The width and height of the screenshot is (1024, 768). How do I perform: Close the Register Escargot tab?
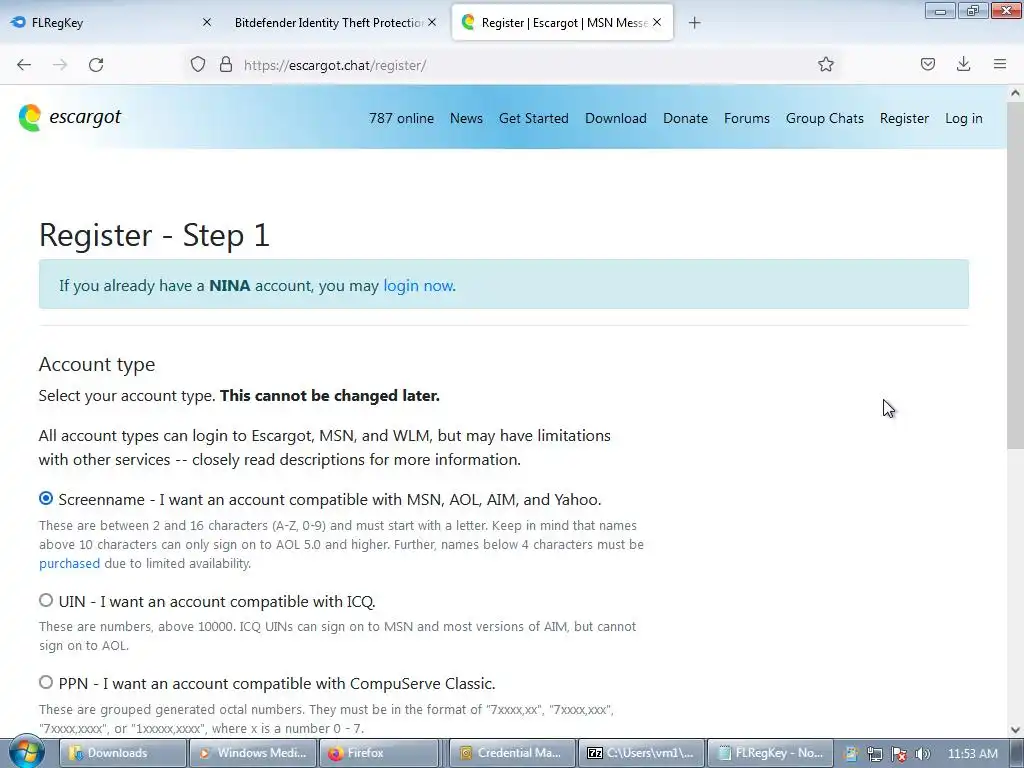[x=657, y=22]
